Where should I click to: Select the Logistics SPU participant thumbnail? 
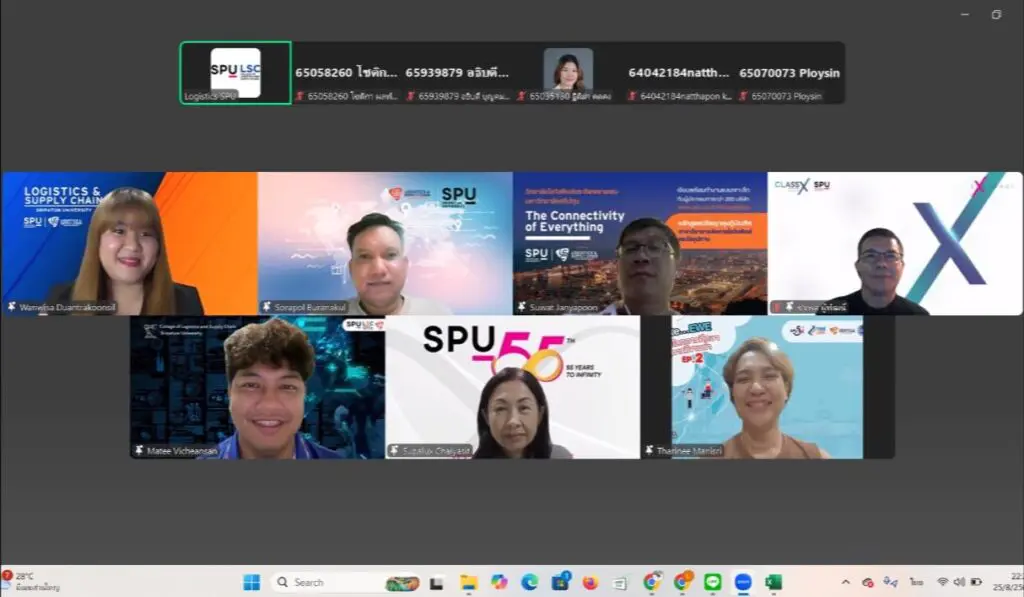pos(236,73)
